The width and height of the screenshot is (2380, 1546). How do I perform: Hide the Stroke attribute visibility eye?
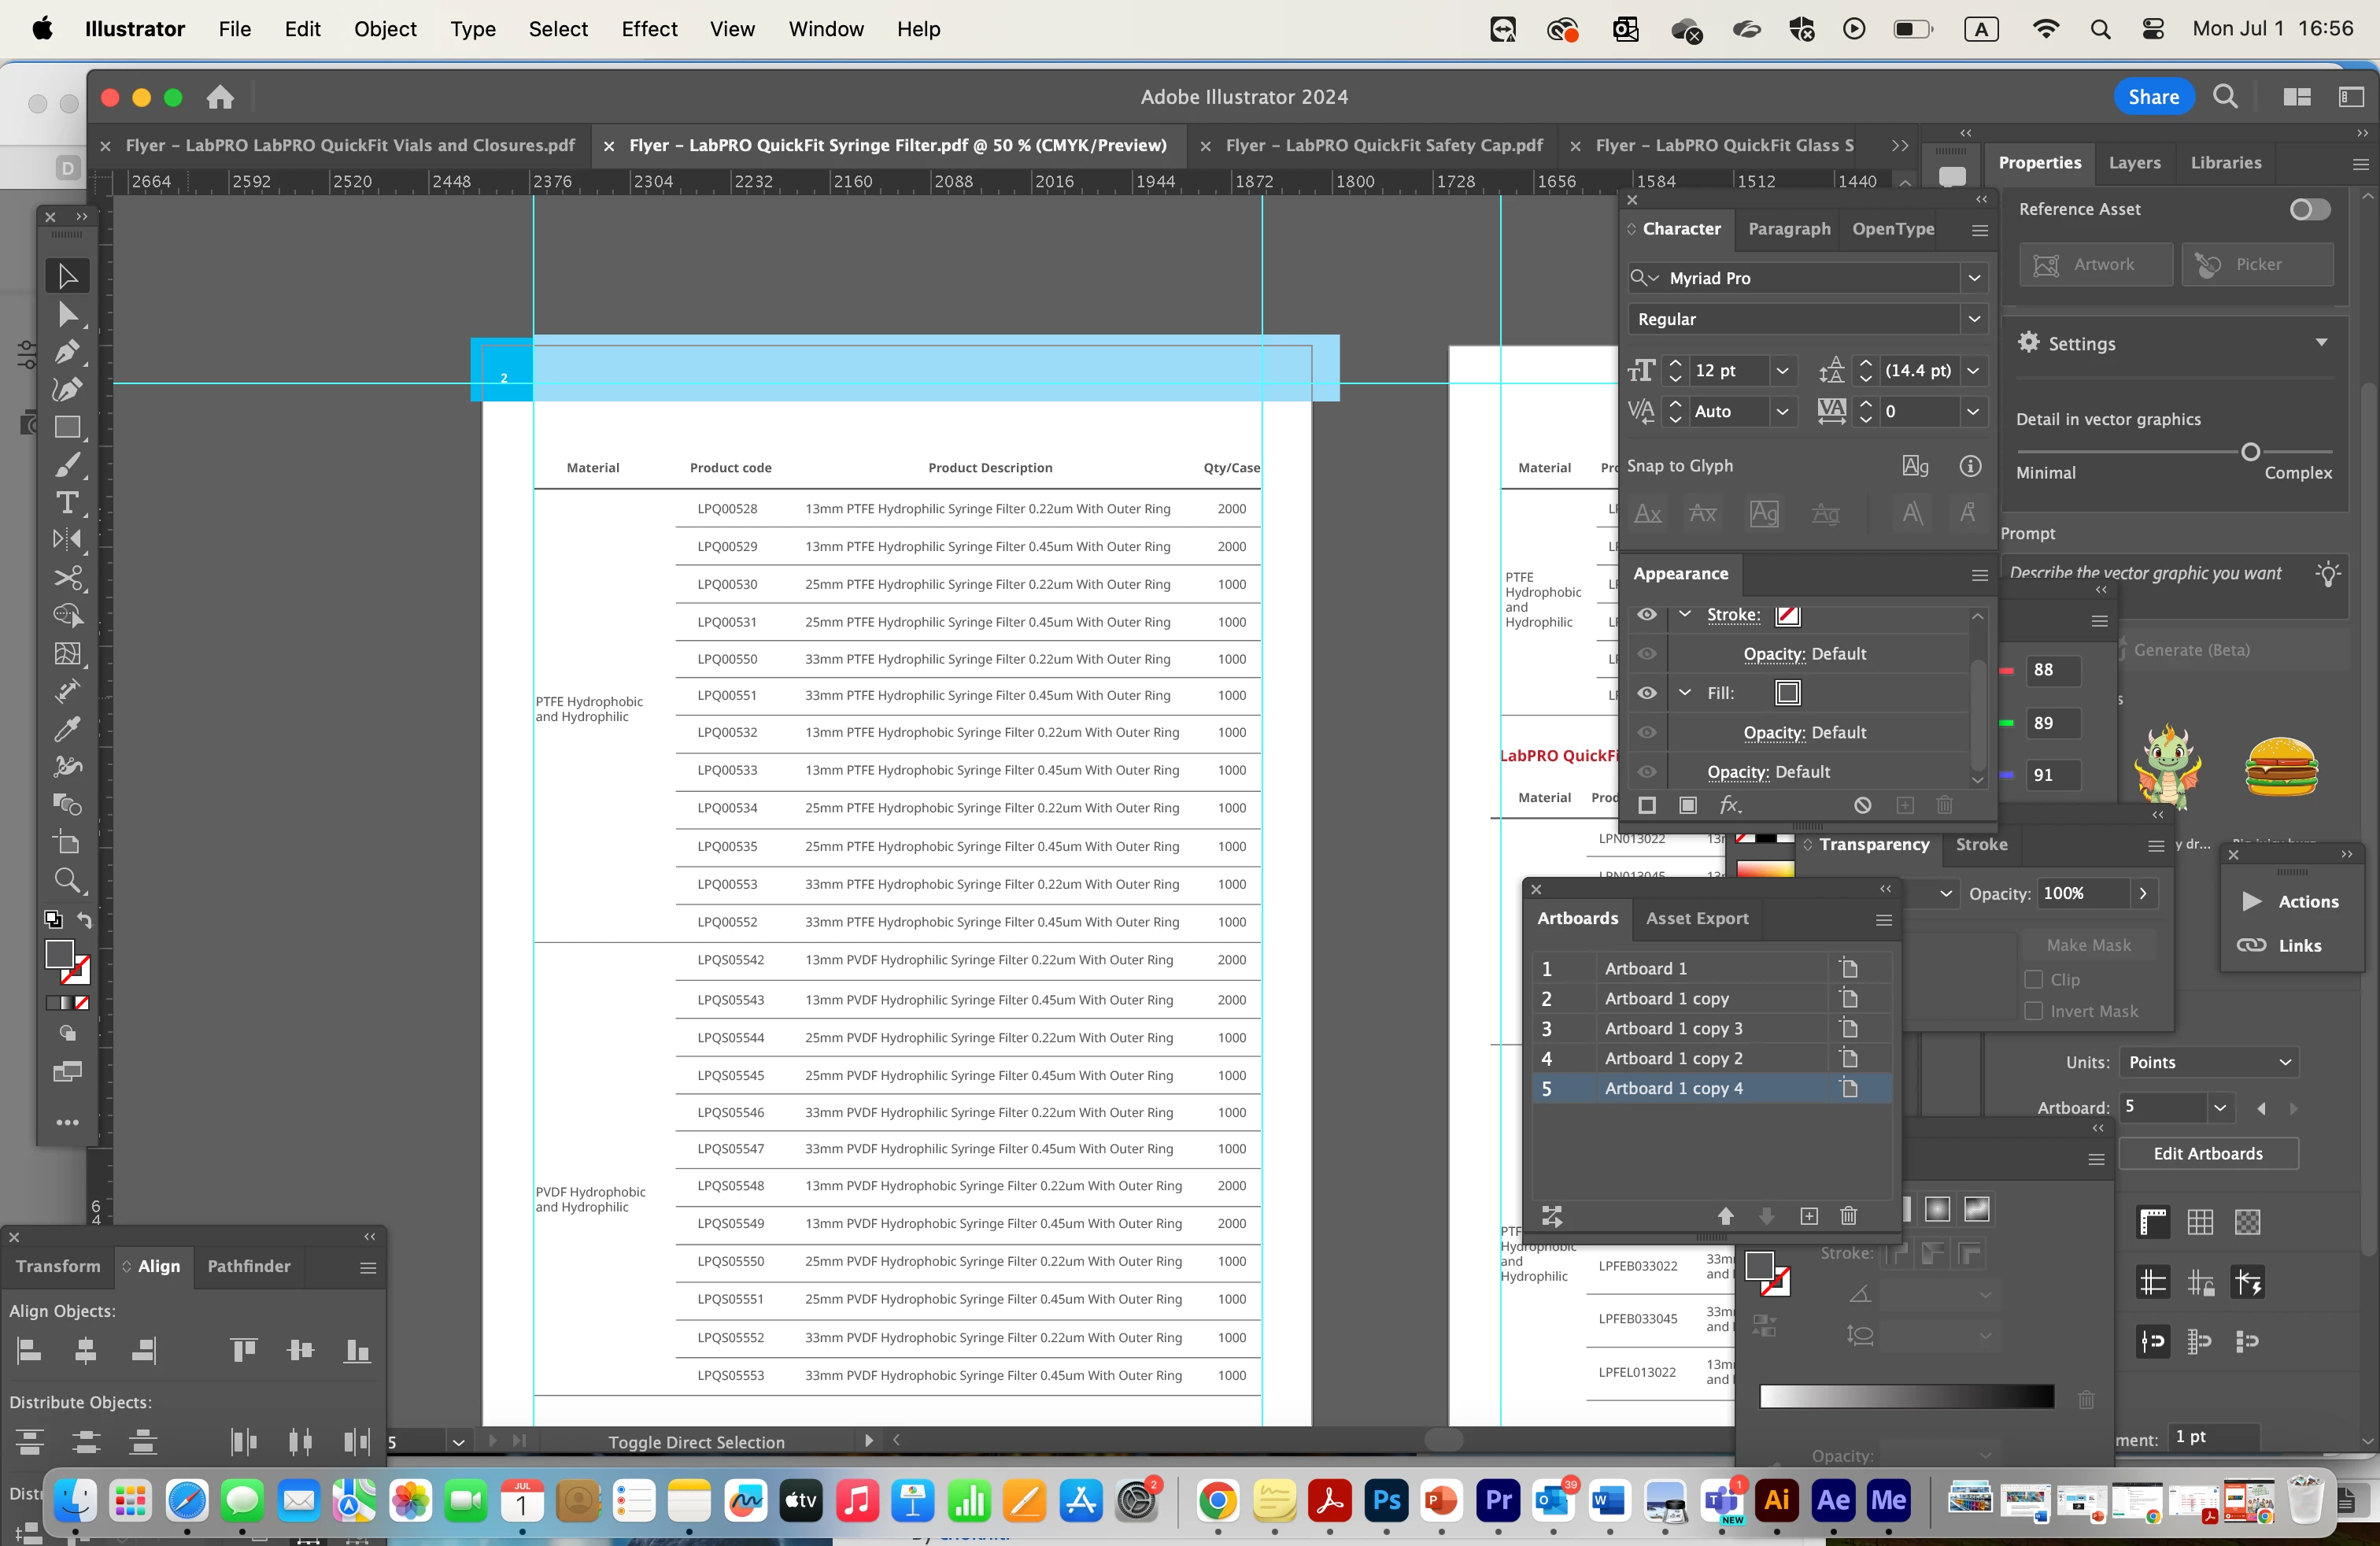(1647, 614)
